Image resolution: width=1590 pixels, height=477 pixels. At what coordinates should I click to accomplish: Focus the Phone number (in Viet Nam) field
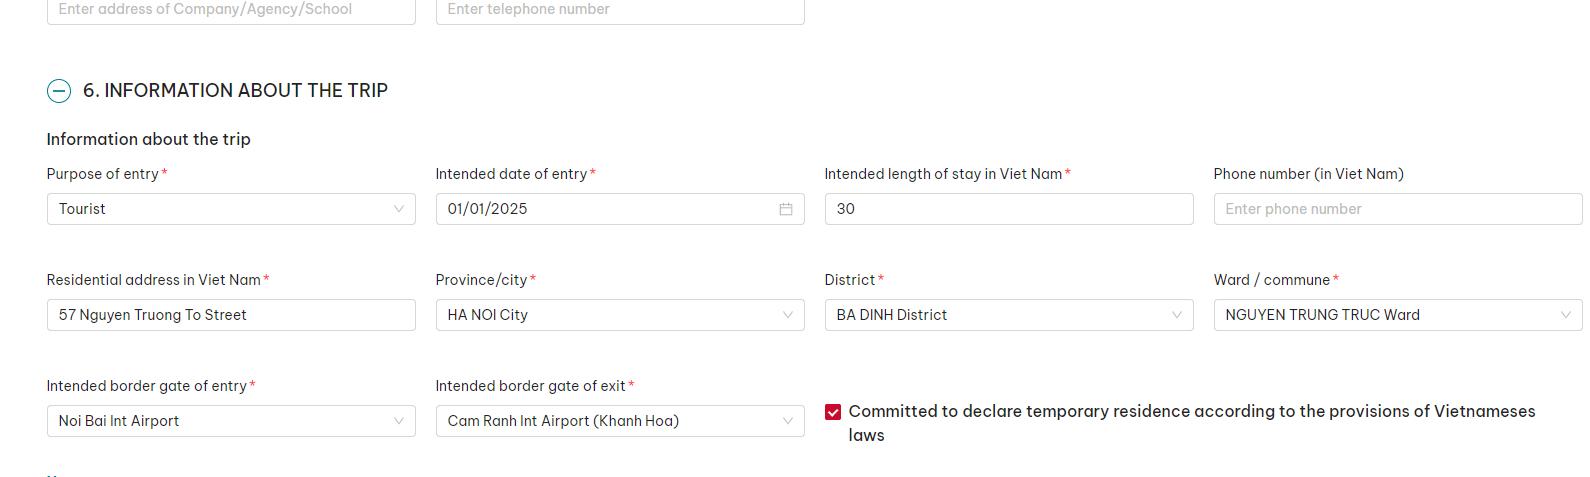pos(1397,209)
